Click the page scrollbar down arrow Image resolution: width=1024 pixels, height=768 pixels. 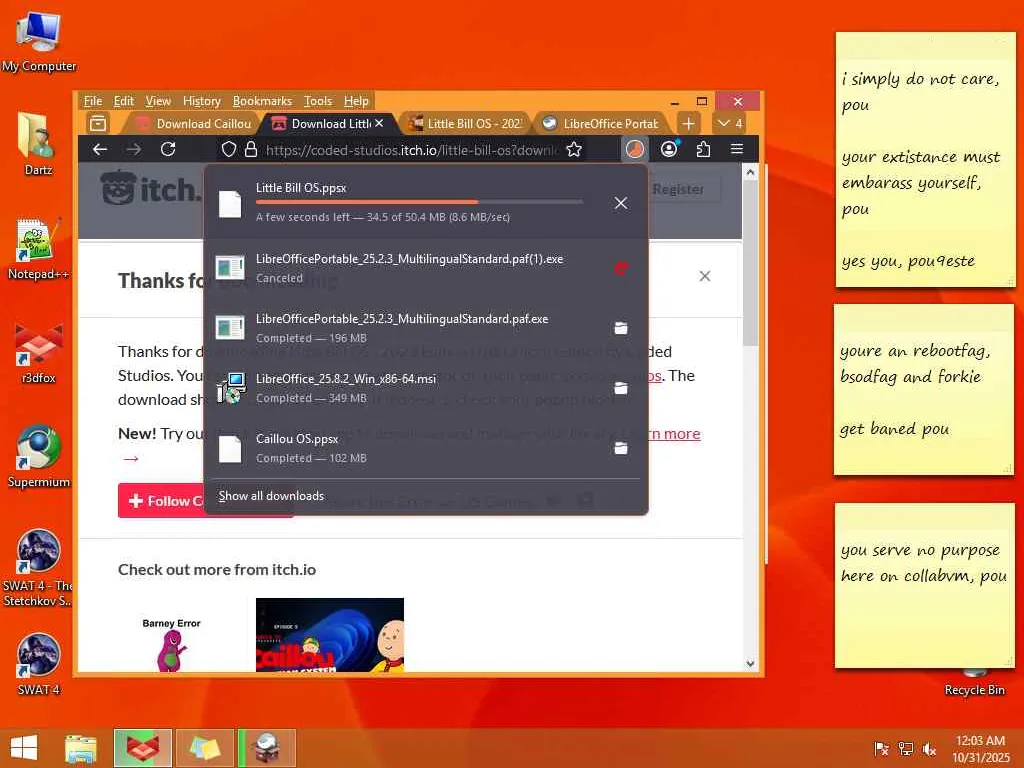[x=750, y=664]
